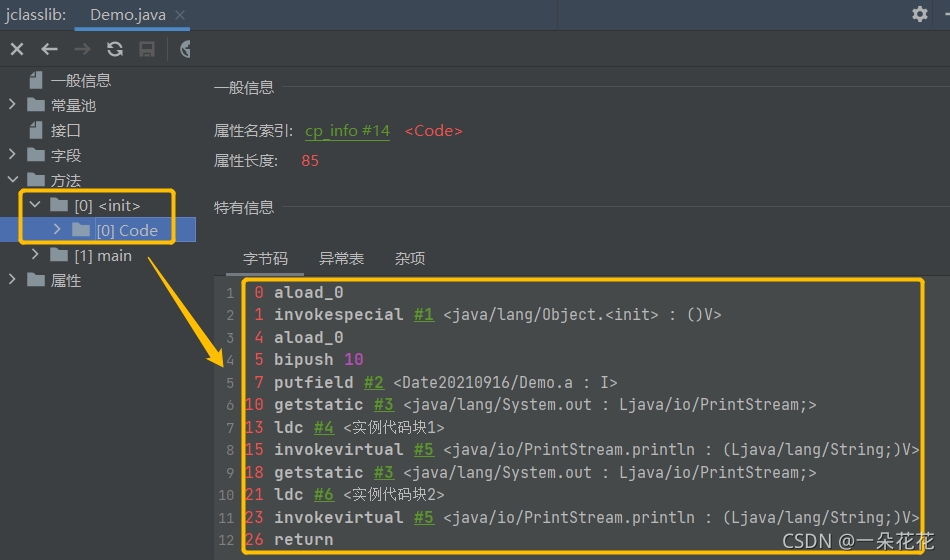950x560 pixels.
Task: Click the 常量池 folder icon
Action: click(x=36, y=105)
